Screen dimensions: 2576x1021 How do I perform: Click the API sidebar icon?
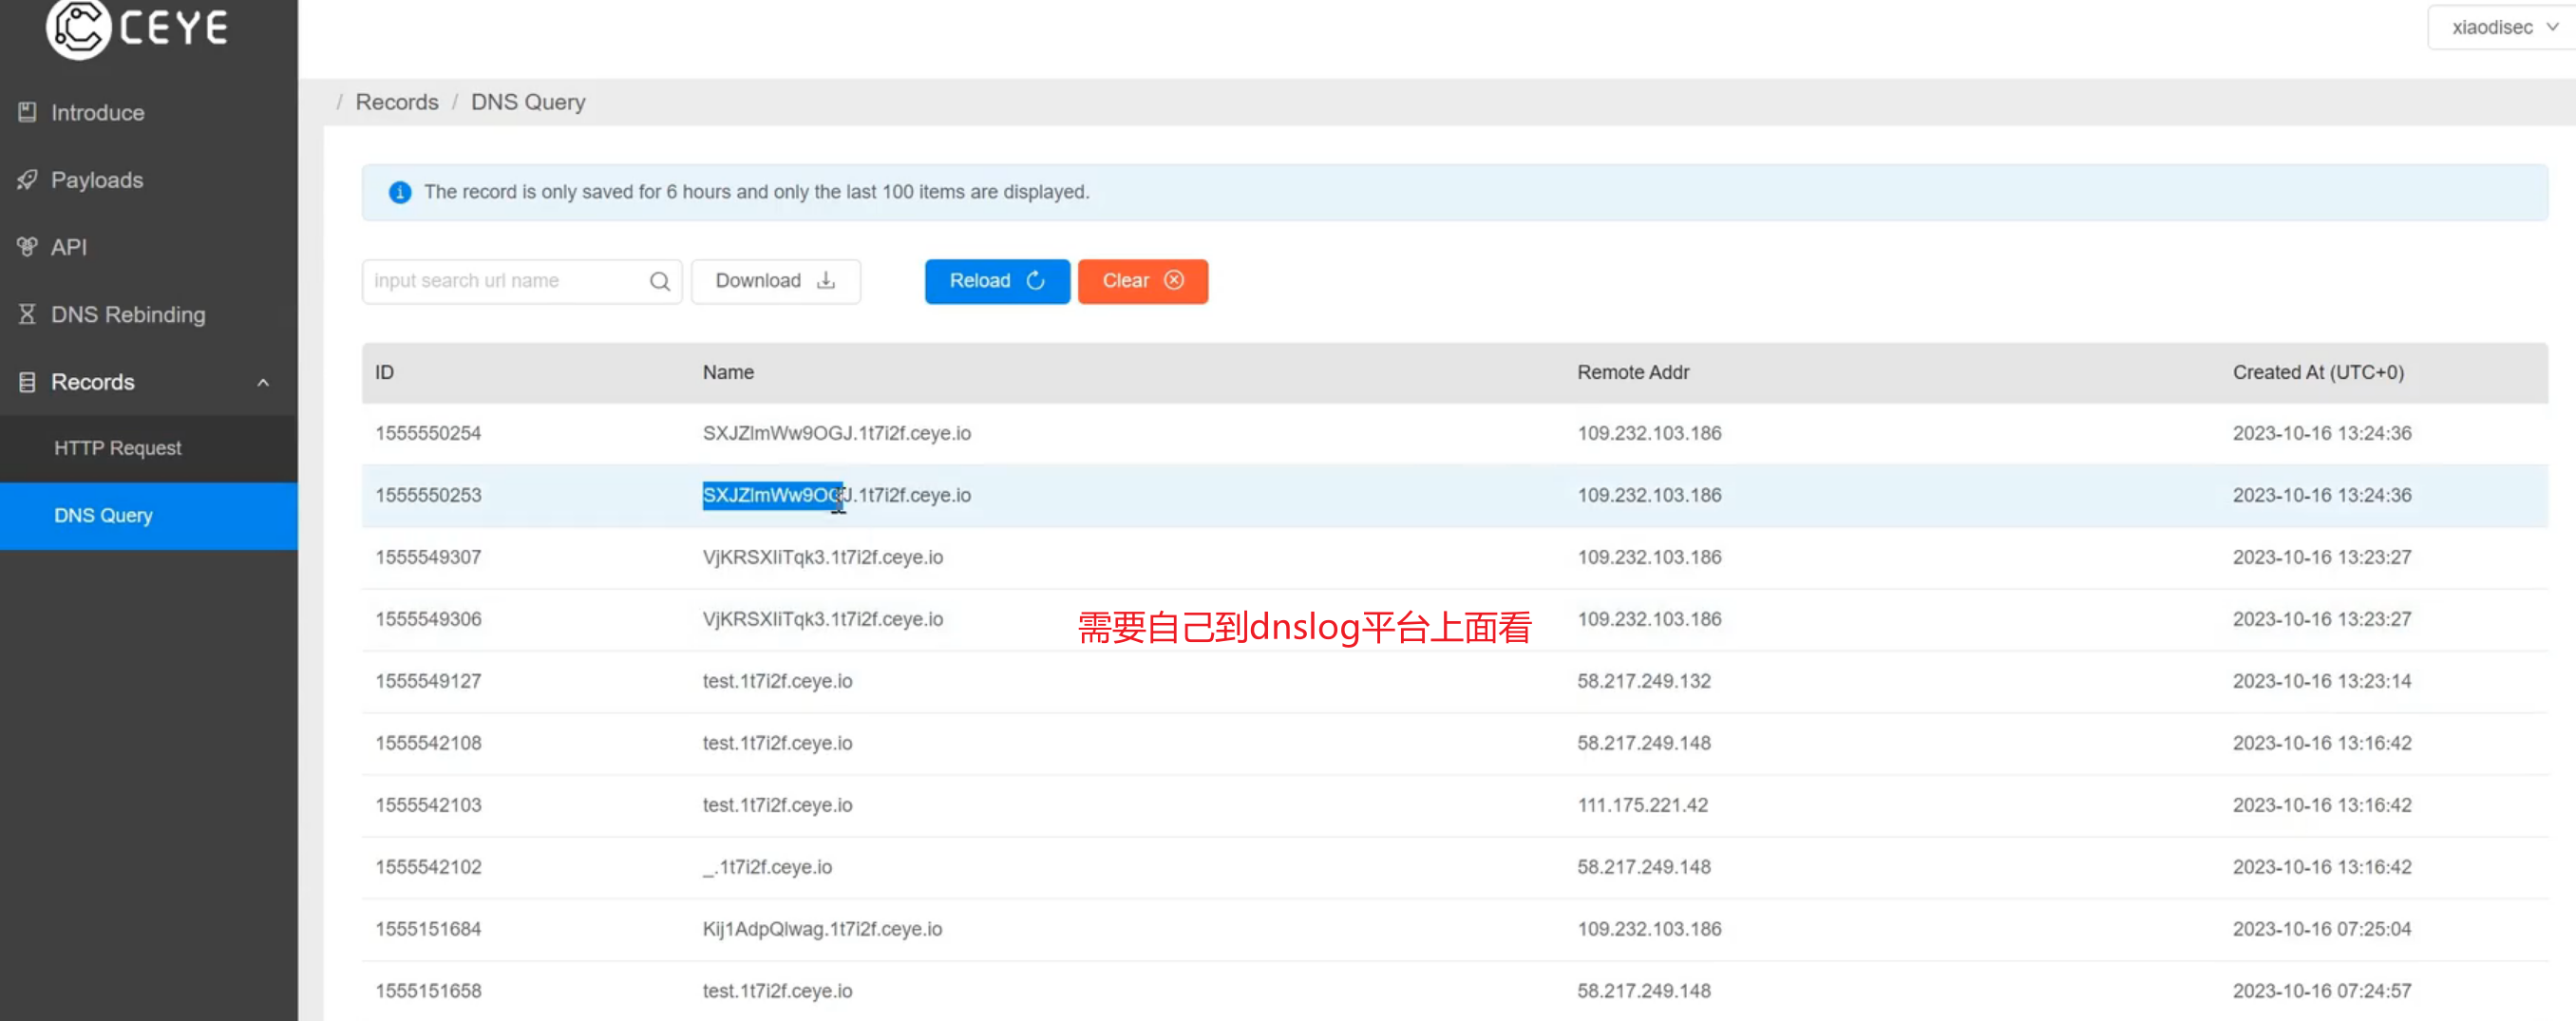pyautogui.click(x=27, y=247)
